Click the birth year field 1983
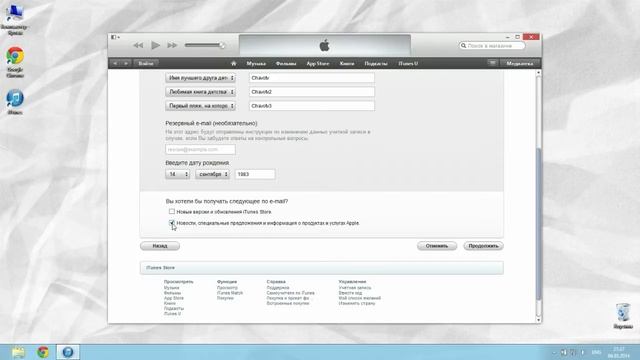Image resolution: width=640 pixels, height=360 pixels. coord(255,174)
